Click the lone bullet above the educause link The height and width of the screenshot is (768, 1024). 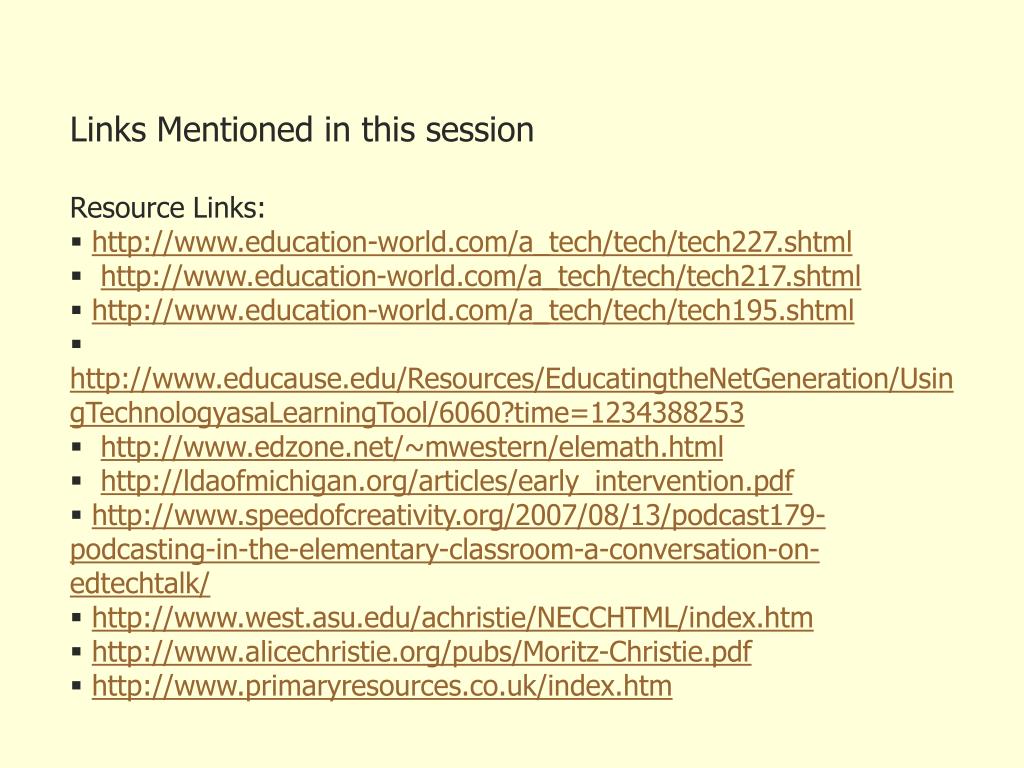76,344
